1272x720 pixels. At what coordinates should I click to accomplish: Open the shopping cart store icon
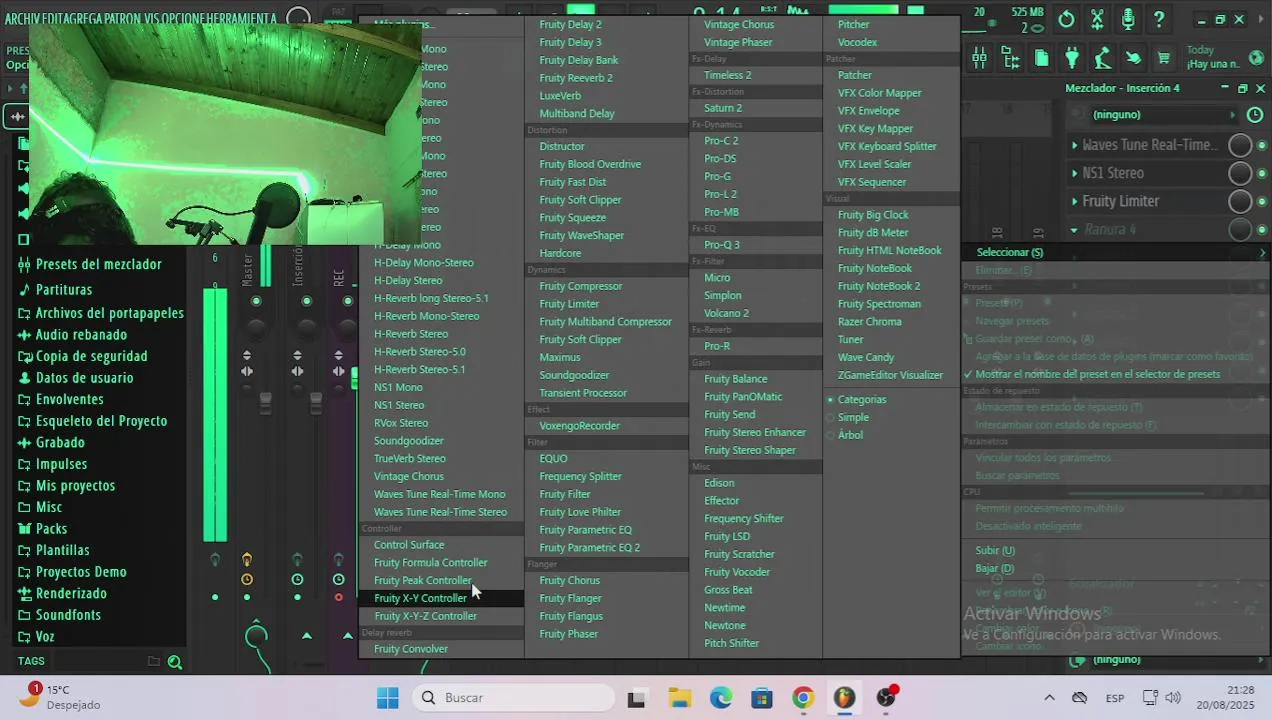coord(1163,58)
